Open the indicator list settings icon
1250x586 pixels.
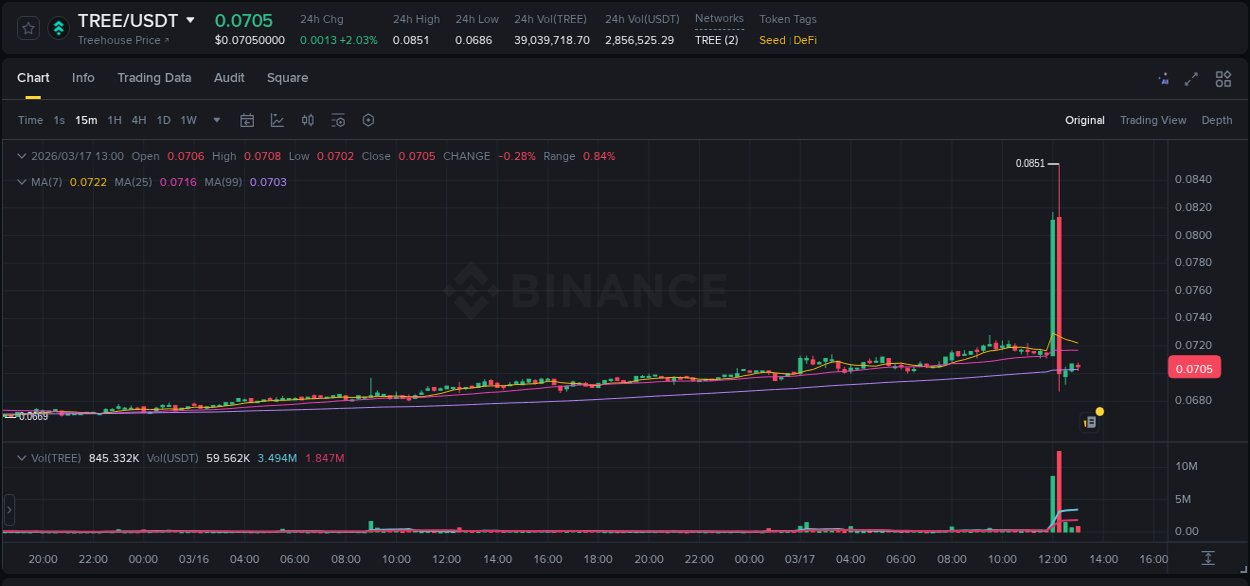tap(338, 120)
